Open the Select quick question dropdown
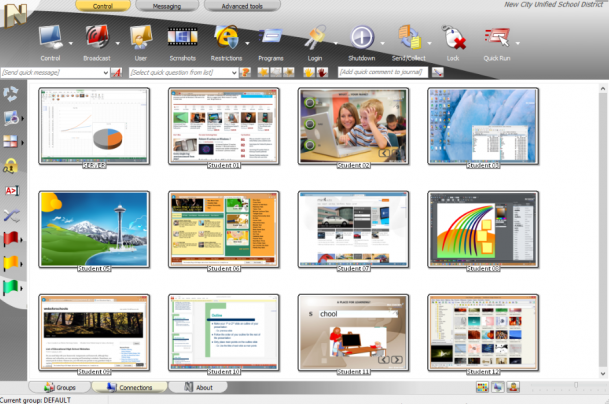Viewport: 609px width, 404px height. pyautogui.click(x=234, y=73)
